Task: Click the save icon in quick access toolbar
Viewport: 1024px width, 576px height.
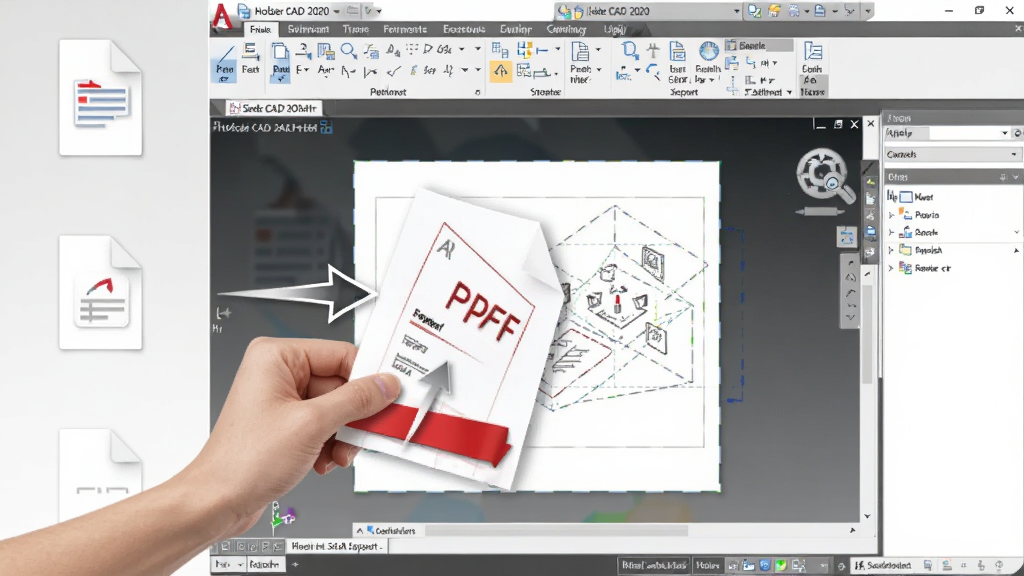Action: click(244, 11)
